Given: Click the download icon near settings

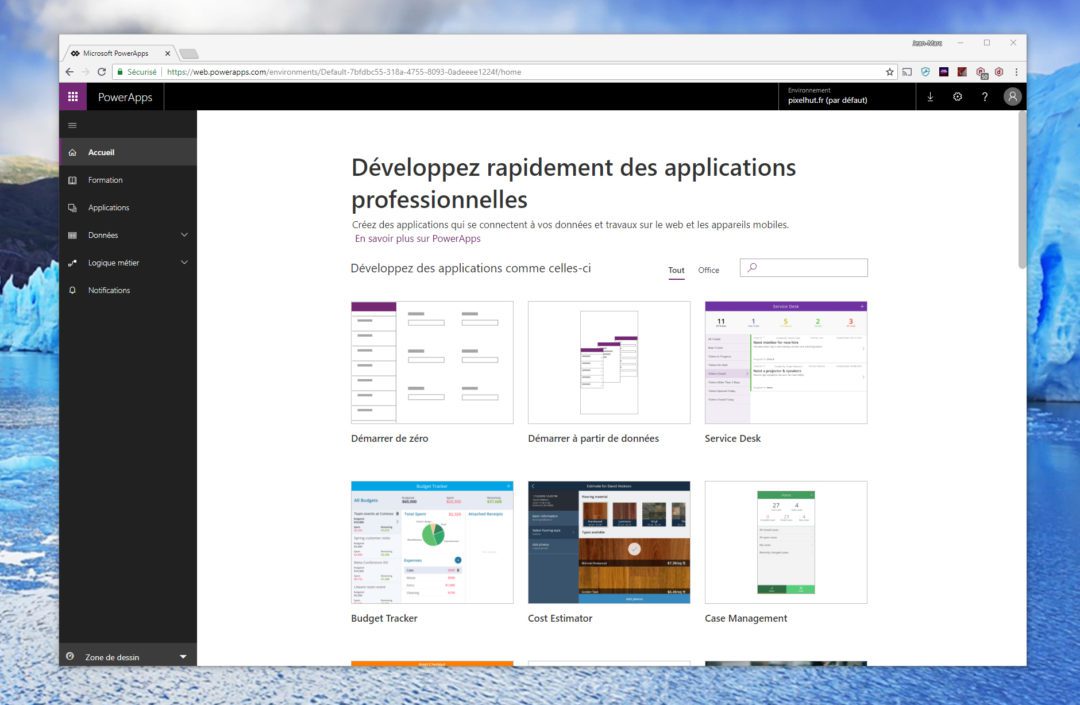Looking at the screenshot, I should [x=930, y=96].
